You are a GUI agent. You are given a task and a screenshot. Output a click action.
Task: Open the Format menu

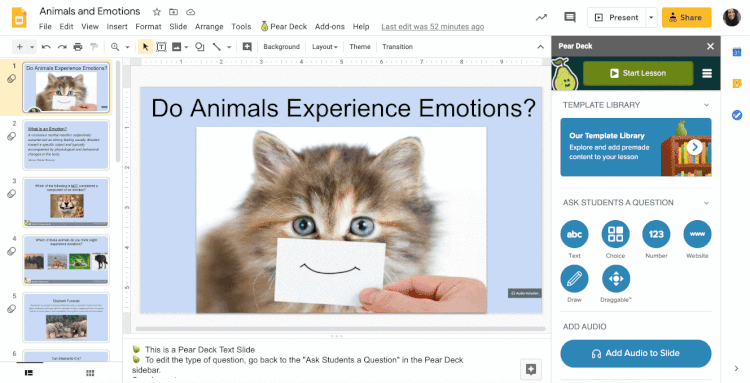(148, 27)
